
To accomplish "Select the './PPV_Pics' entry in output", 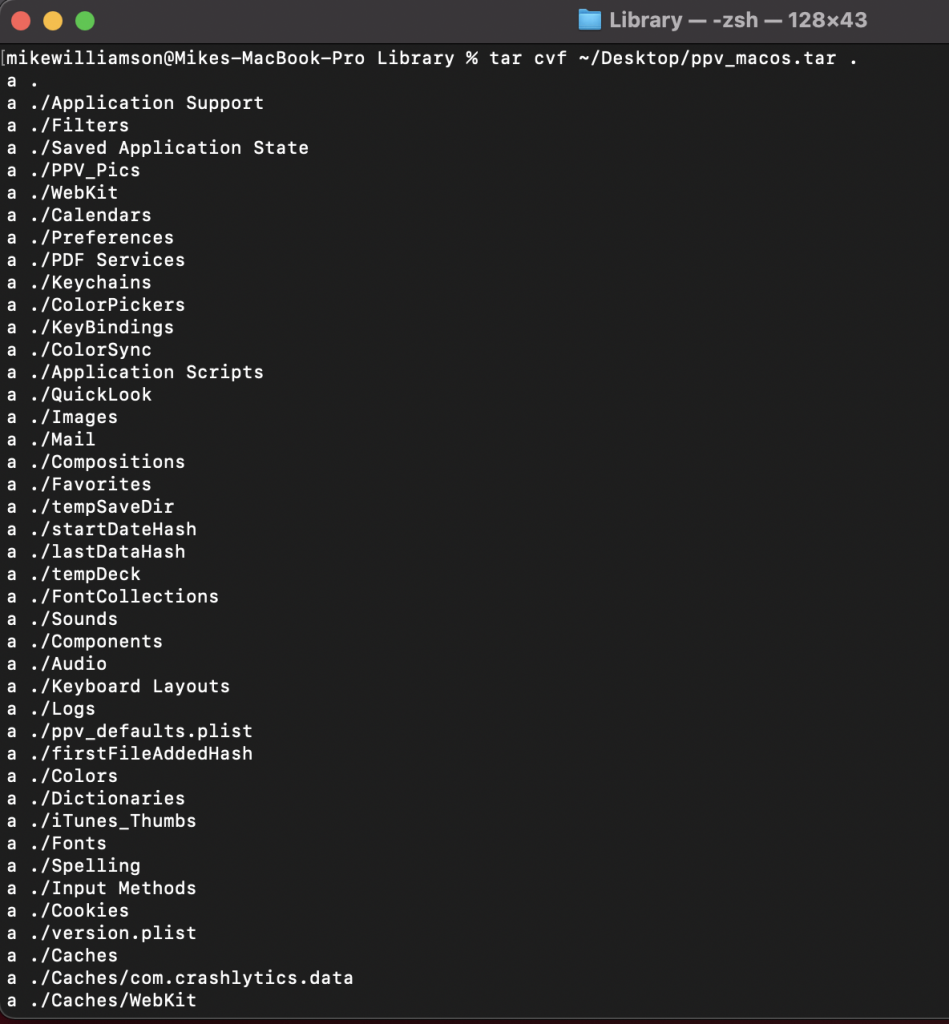I will (84, 170).
